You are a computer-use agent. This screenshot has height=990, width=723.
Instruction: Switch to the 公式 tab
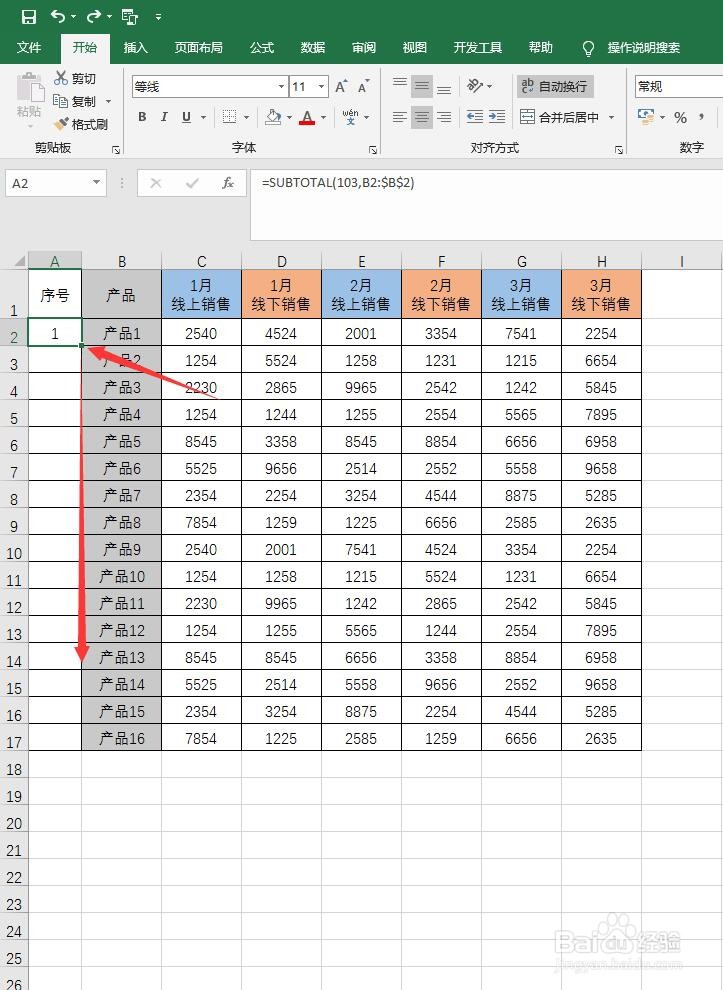261,47
